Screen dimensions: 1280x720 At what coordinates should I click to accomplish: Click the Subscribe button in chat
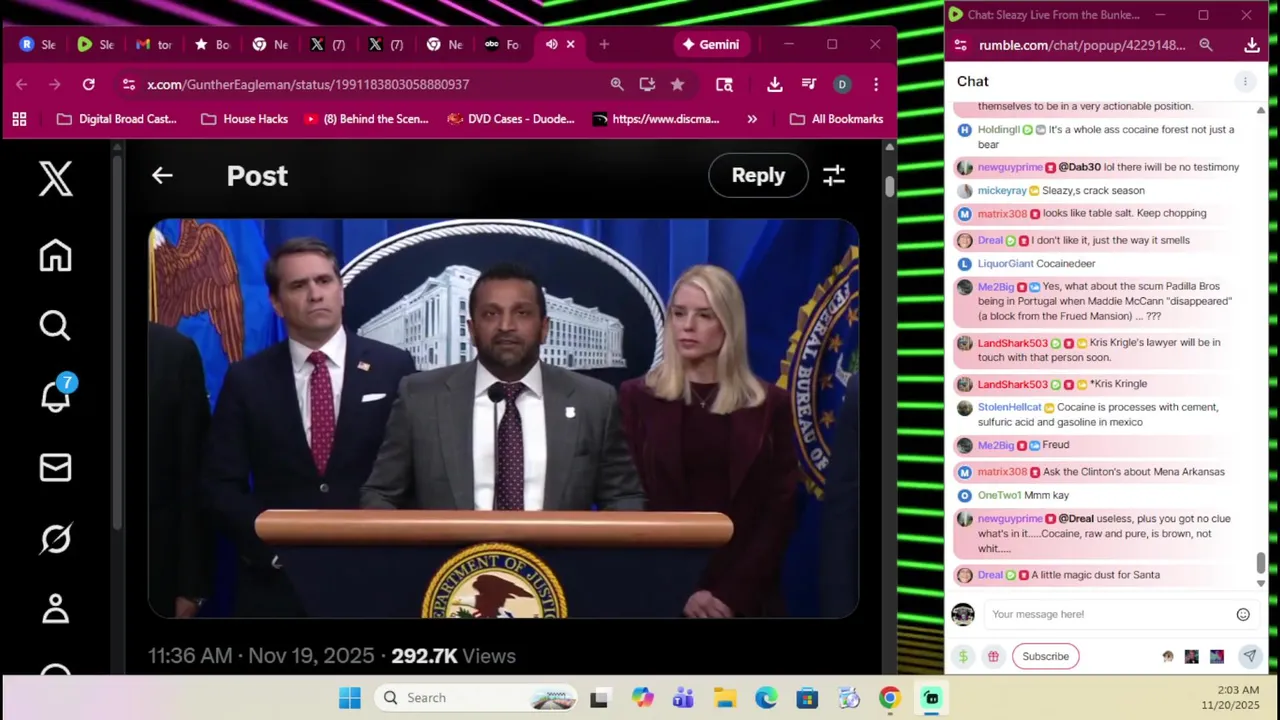(x=1045, y=657)
